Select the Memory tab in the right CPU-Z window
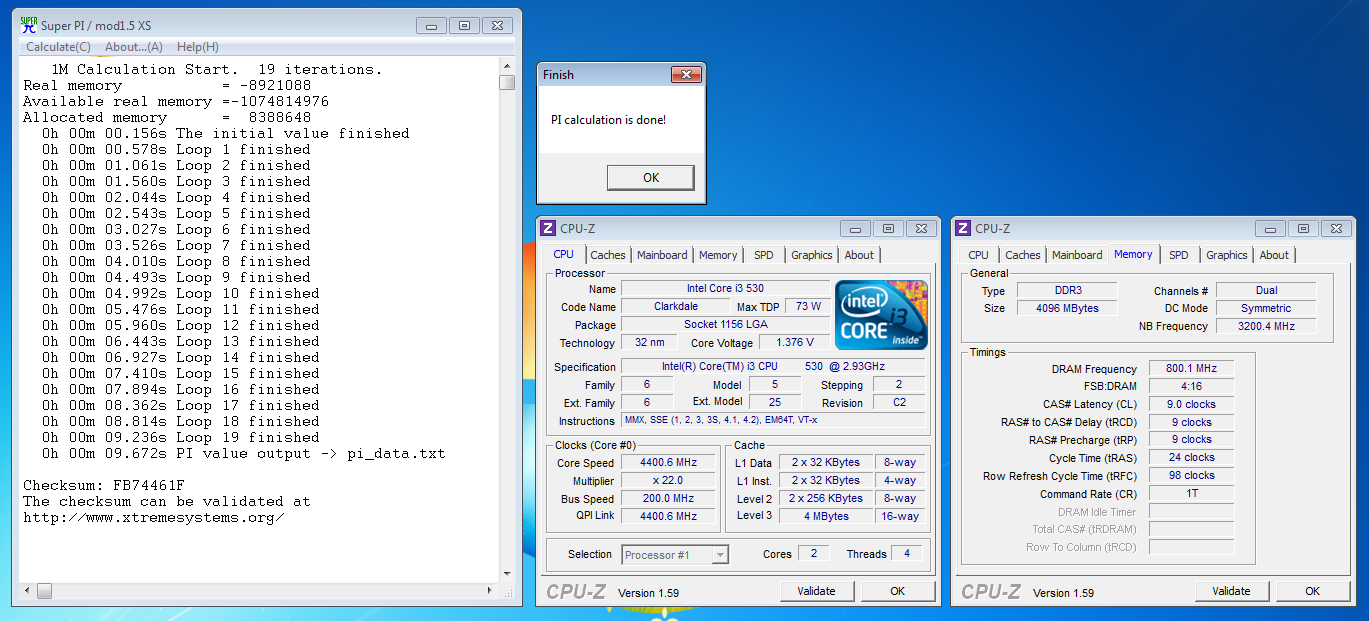 tap(1133, 254)
